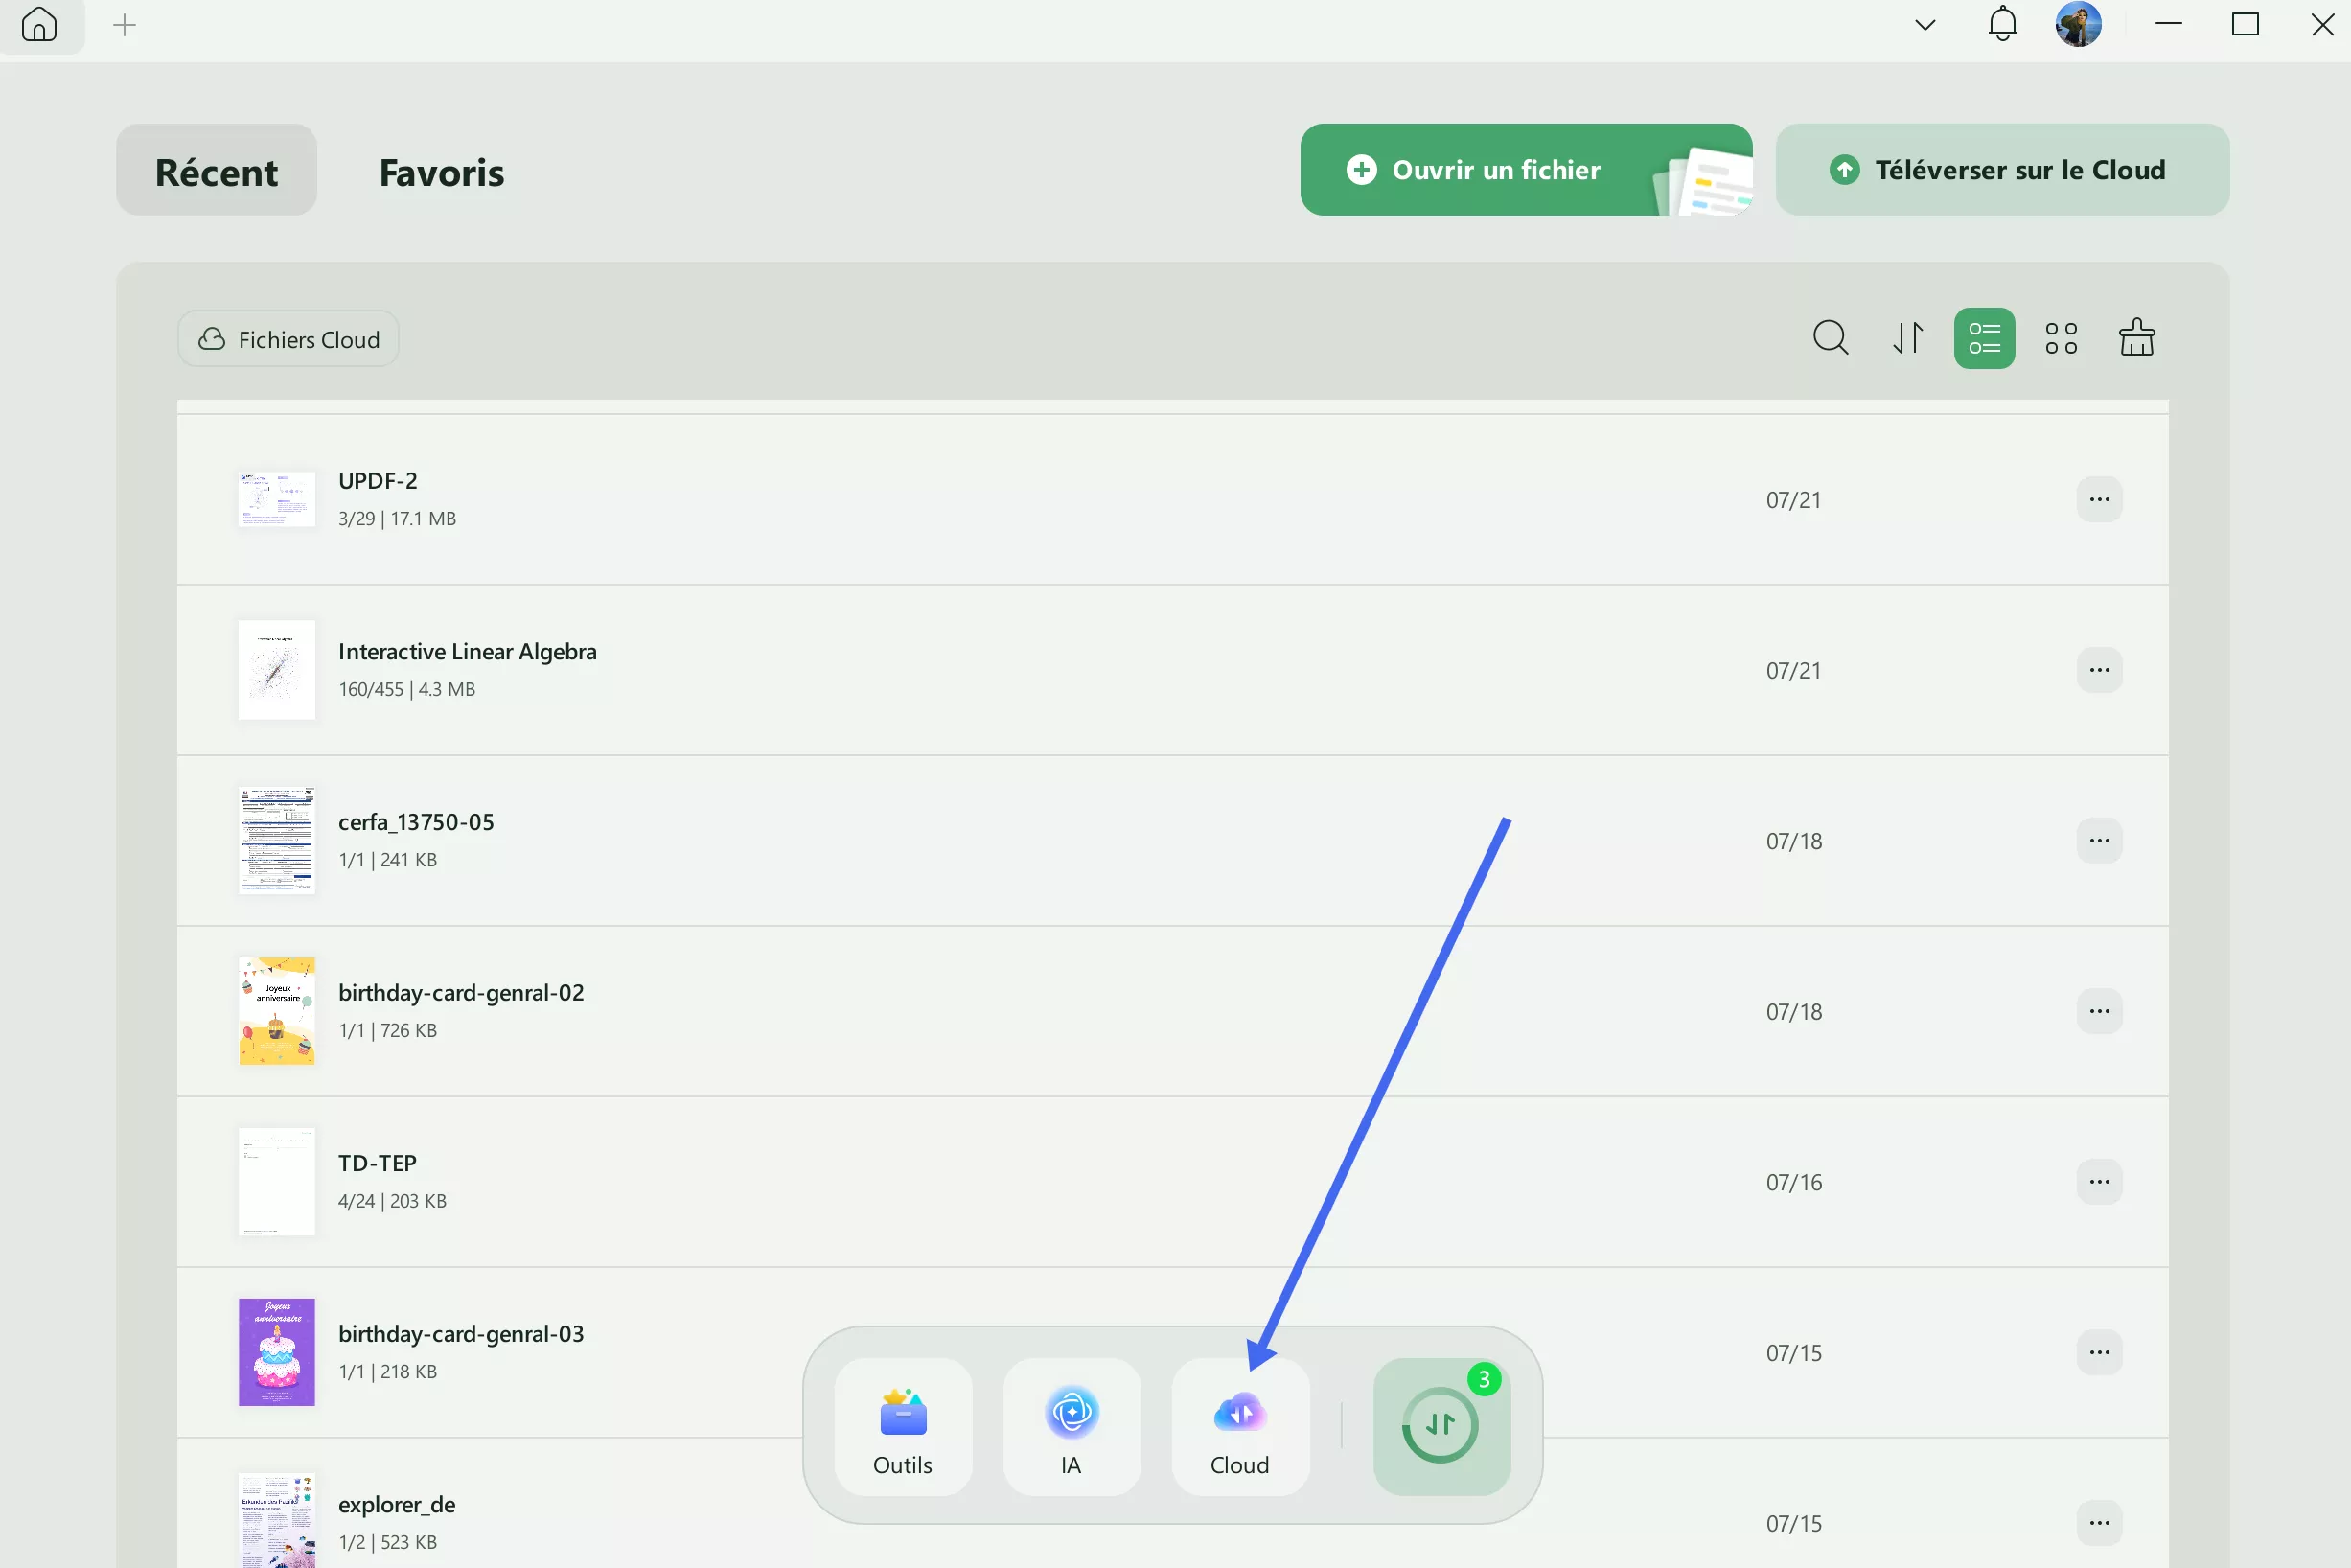Switch to grid view of files
The height and width of the screenshot is (1568, 2351).
[2061, 338]
